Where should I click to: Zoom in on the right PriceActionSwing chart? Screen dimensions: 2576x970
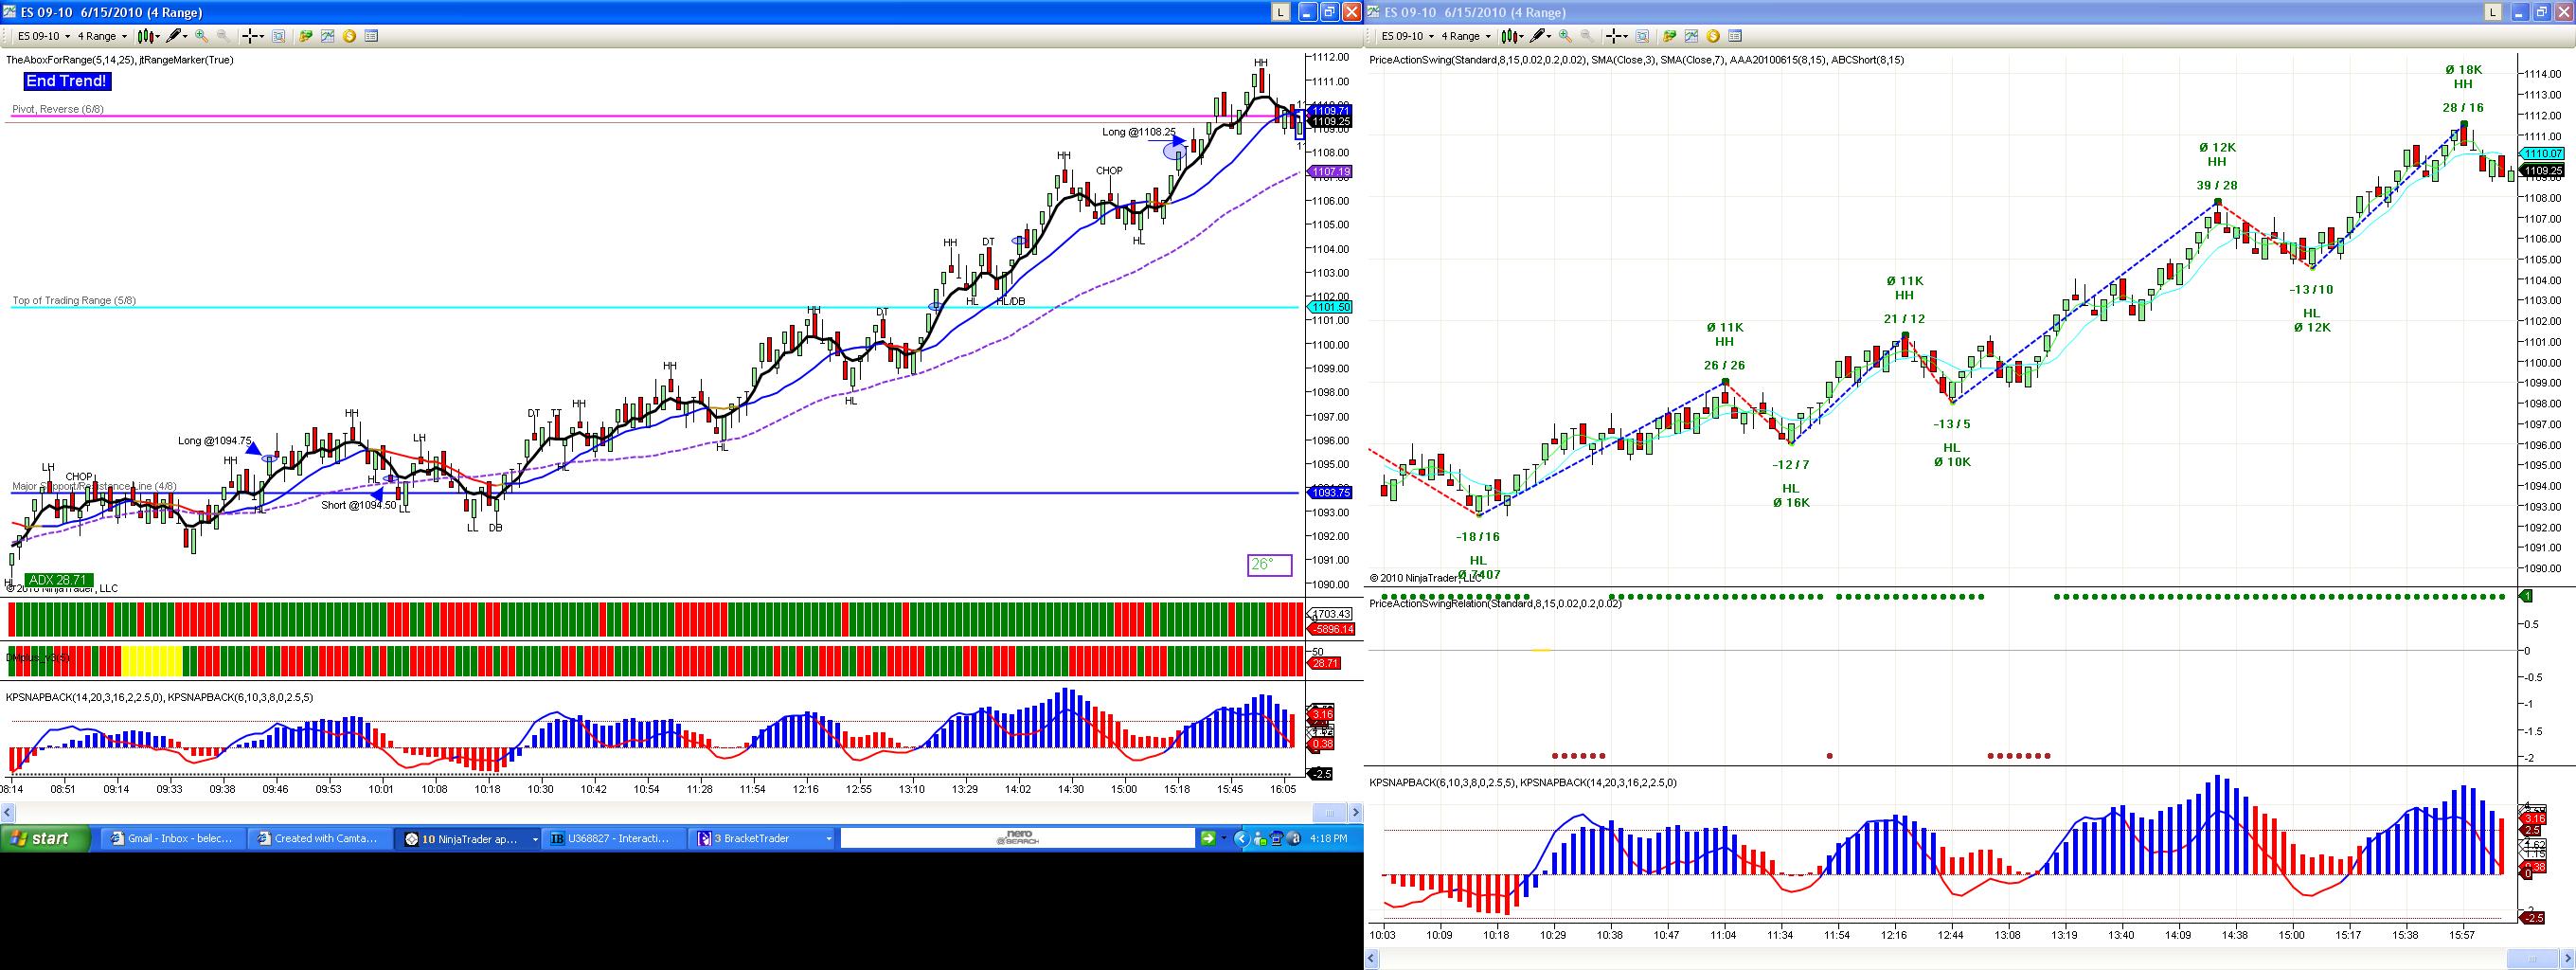tap(1566, 36)
